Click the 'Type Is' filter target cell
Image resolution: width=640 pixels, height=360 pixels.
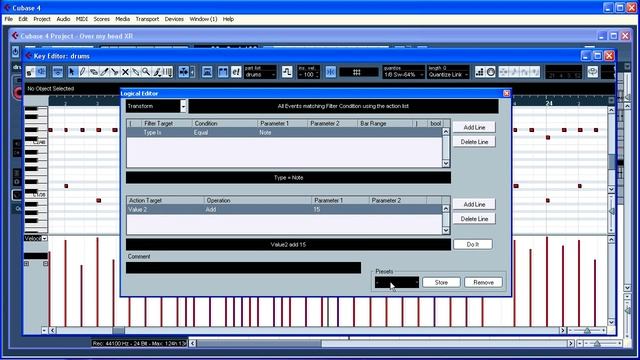point(153,133)
